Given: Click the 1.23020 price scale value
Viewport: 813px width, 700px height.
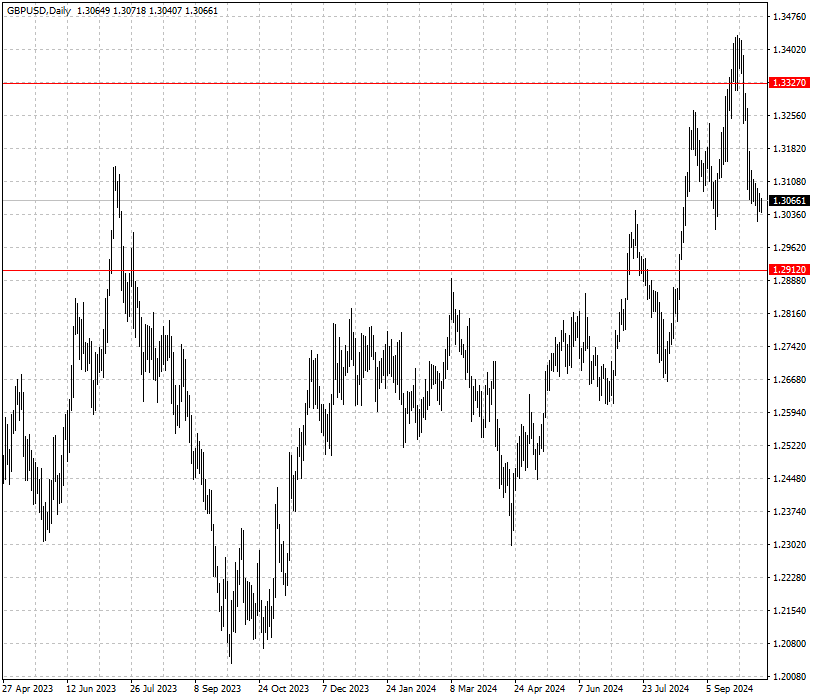Looking at the screenshot, I should pos(789,544).
